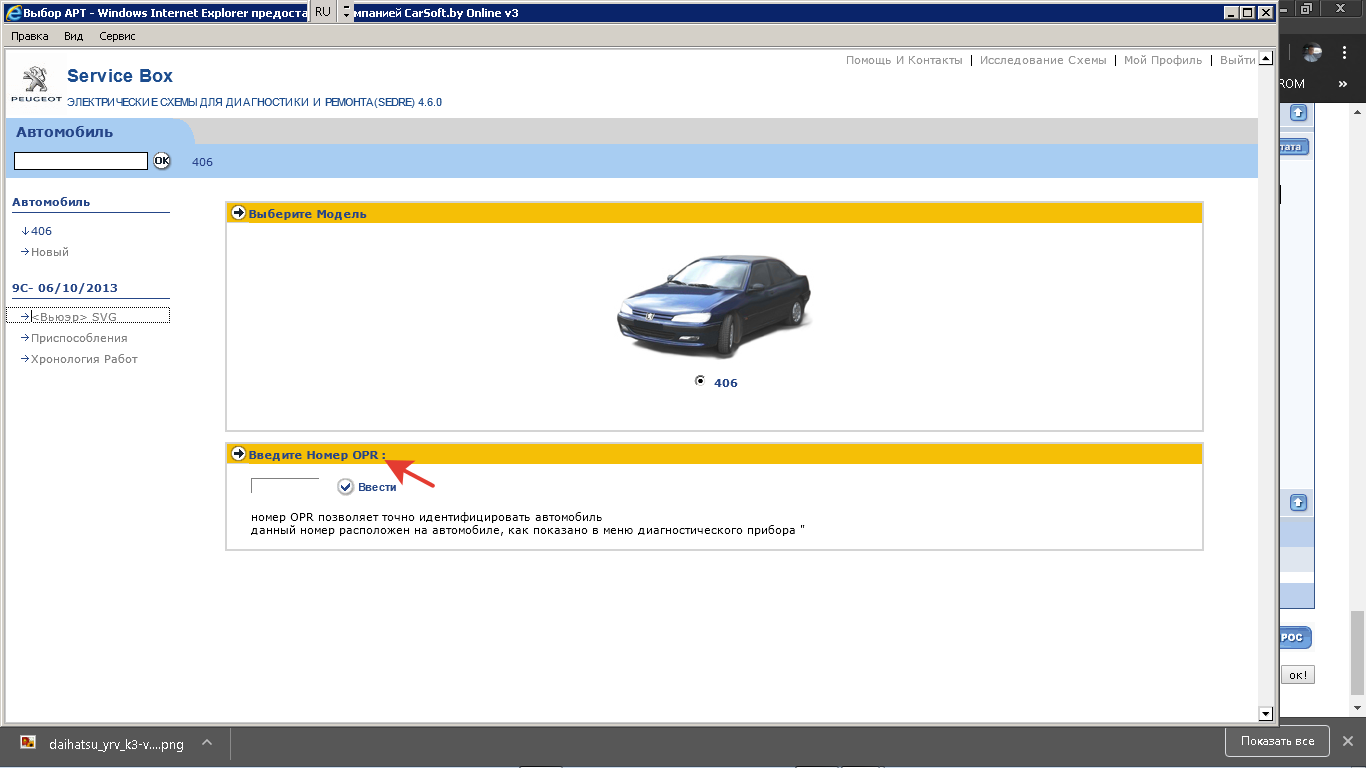
Task: Click profile avatar in background browser
Action: click(x=1312, y=53)
